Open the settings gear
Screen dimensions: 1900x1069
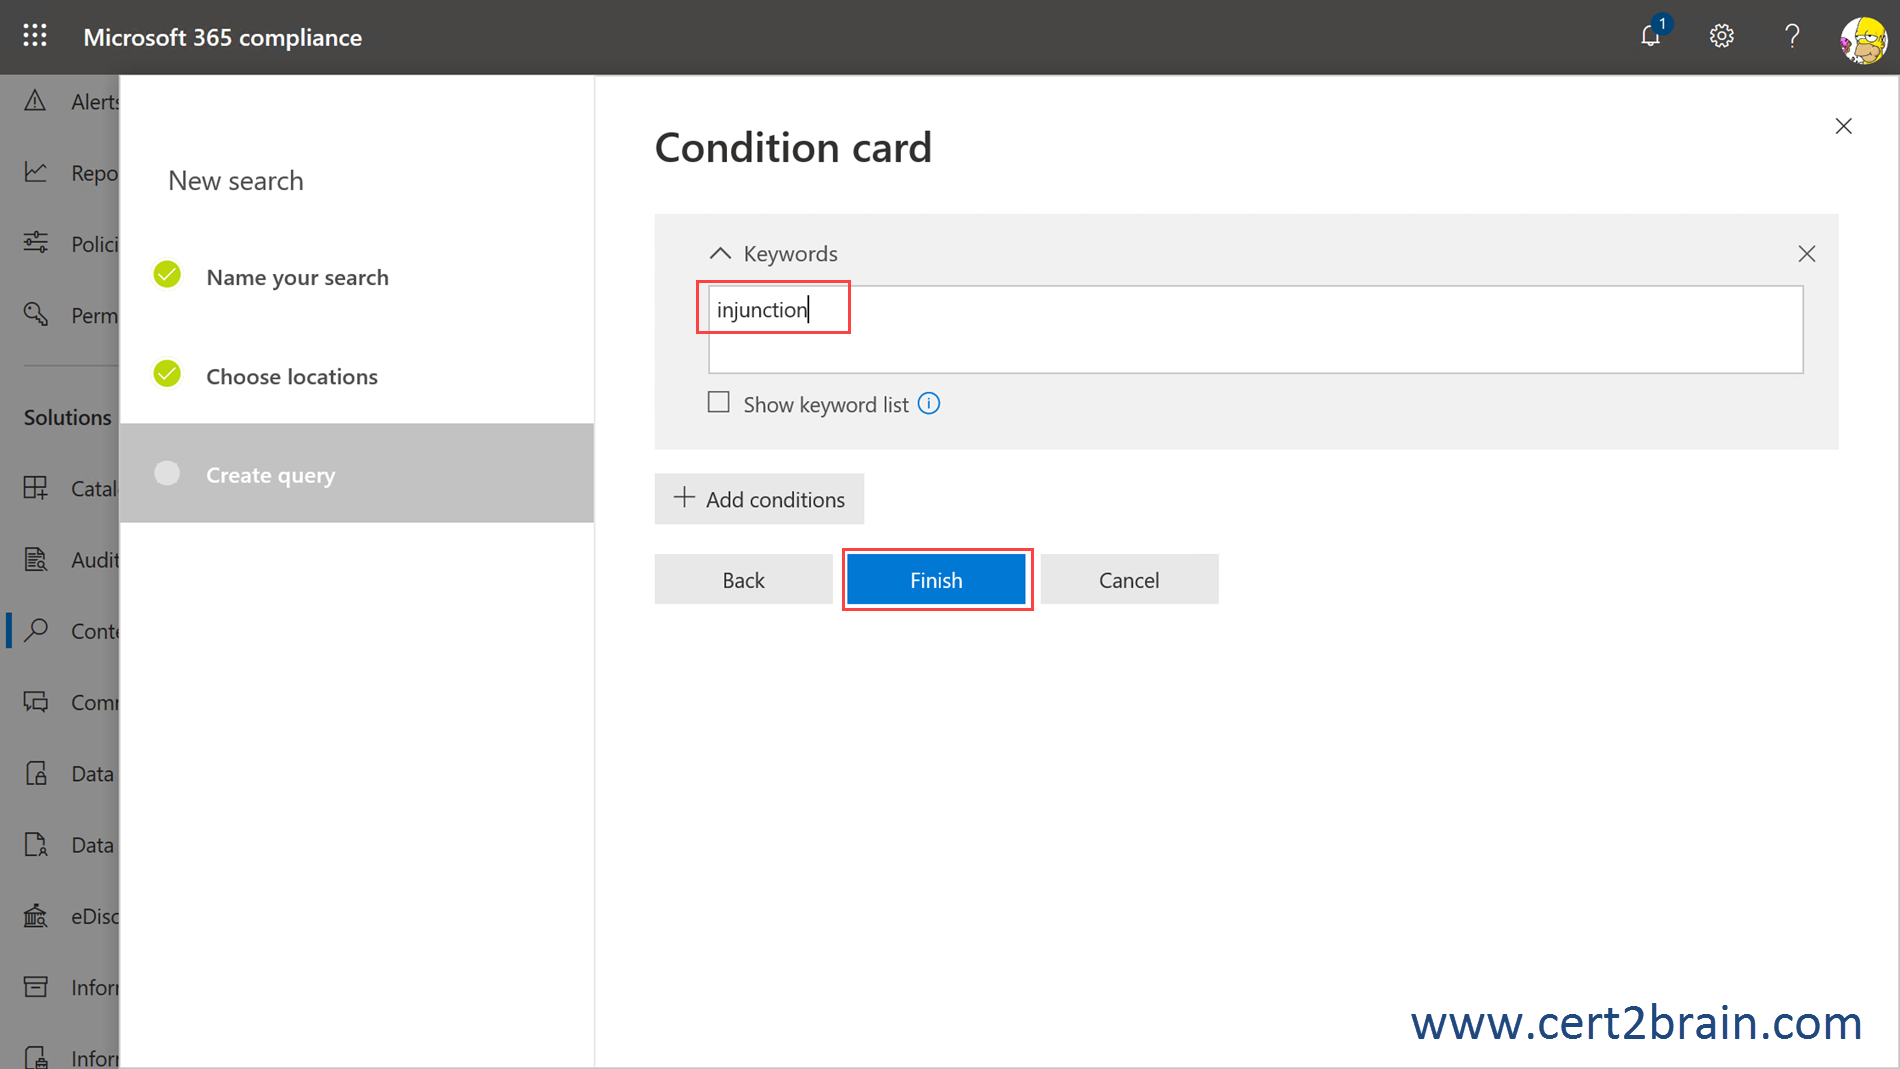click(1721, 37)
